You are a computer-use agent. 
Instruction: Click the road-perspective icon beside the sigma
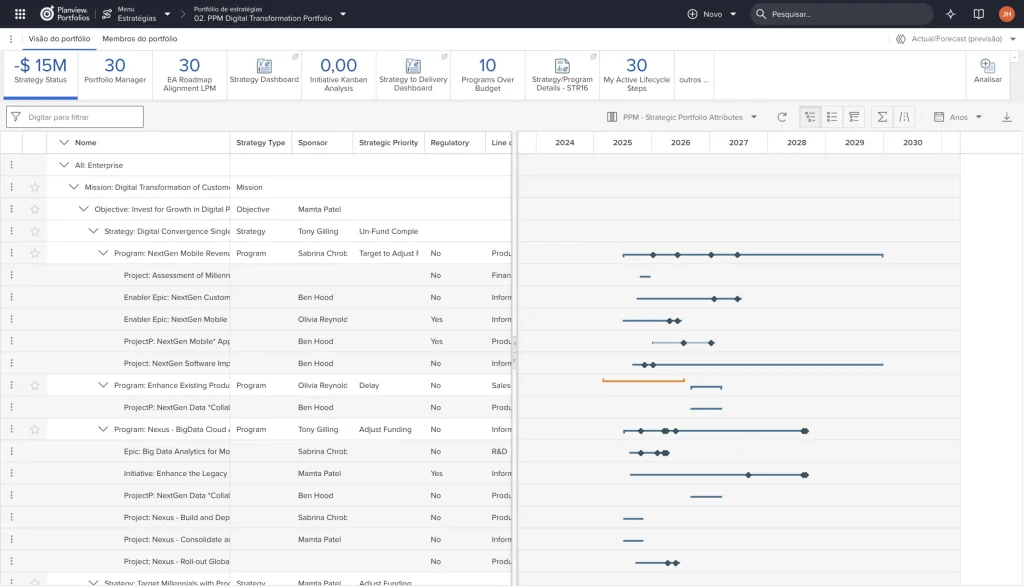pyautogui.click(x=904, y=117)
